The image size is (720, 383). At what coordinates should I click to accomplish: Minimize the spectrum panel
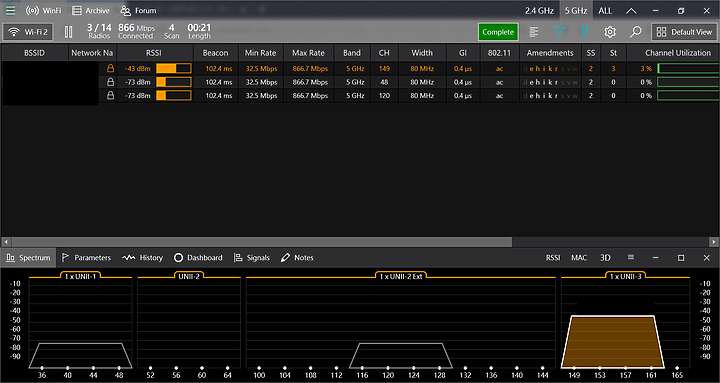pyautogui.click(x=656, y=258)
